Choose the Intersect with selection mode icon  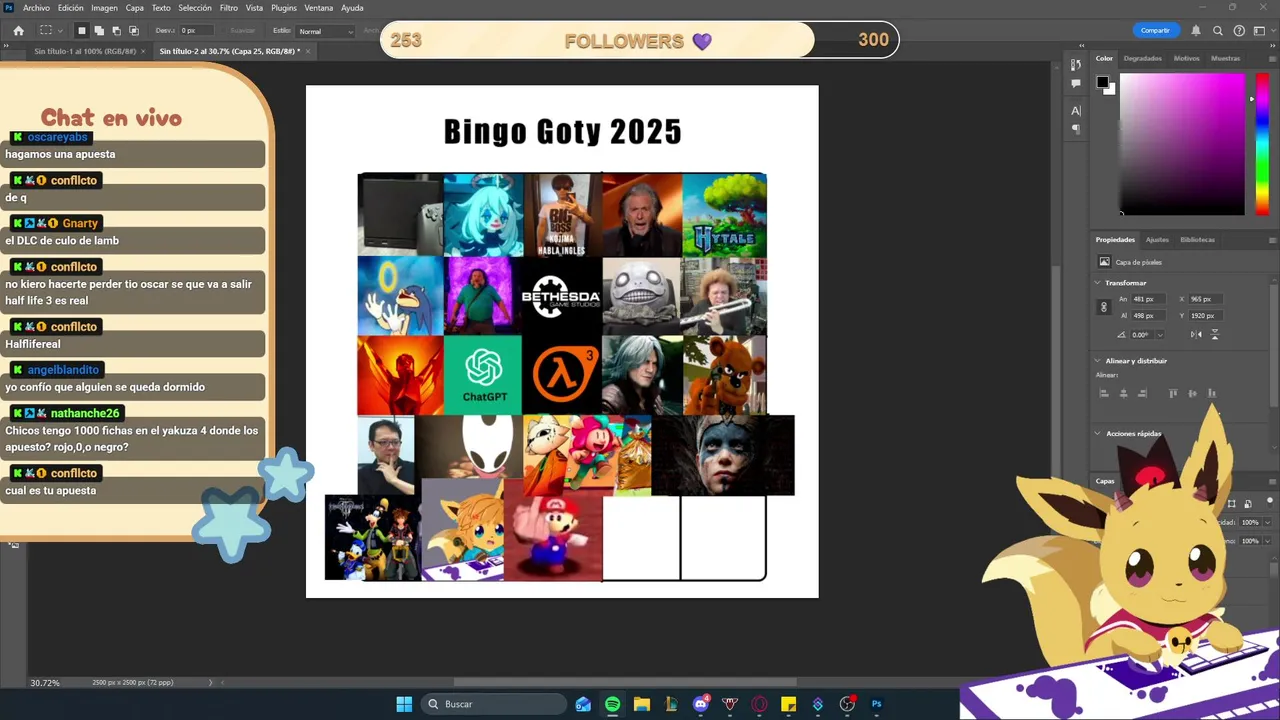133,31
